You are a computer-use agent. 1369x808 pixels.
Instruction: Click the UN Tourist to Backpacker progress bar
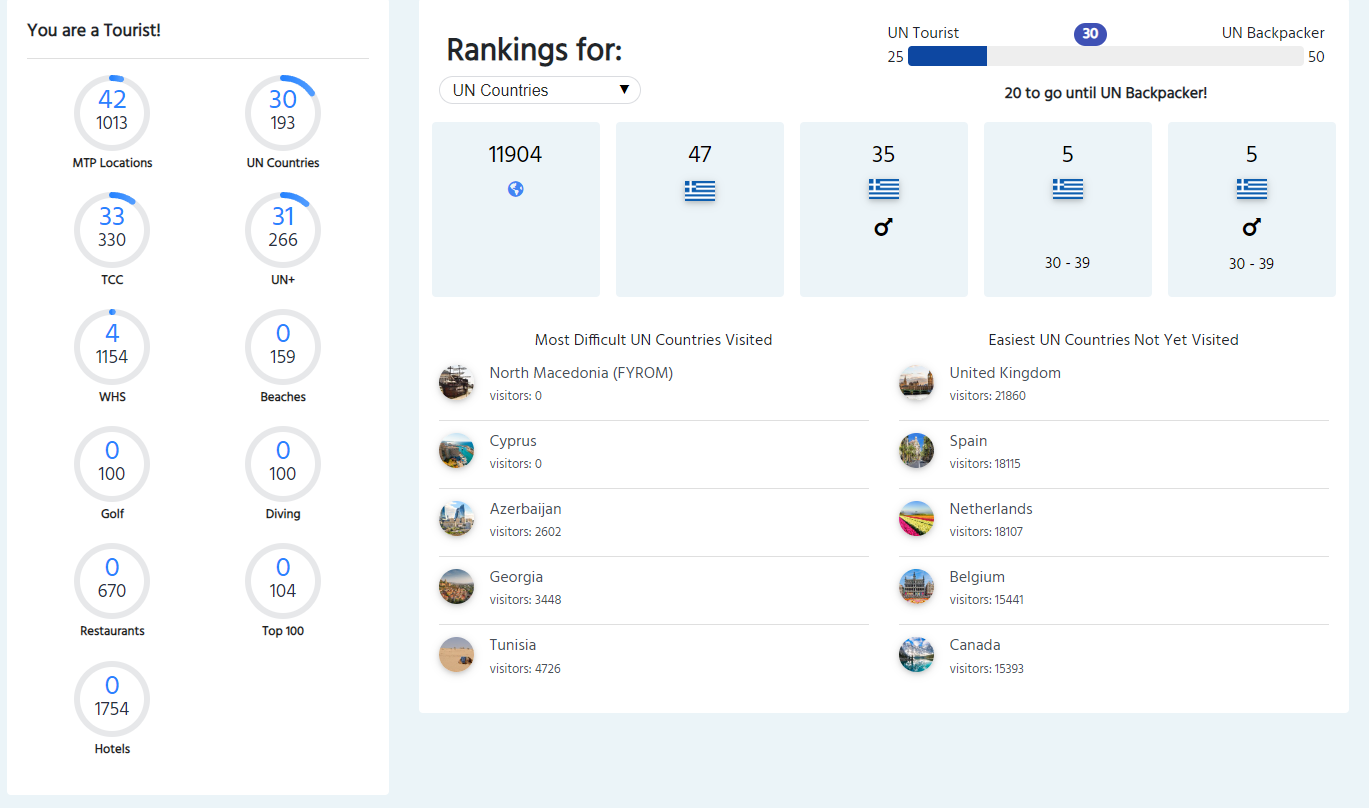1105,57
